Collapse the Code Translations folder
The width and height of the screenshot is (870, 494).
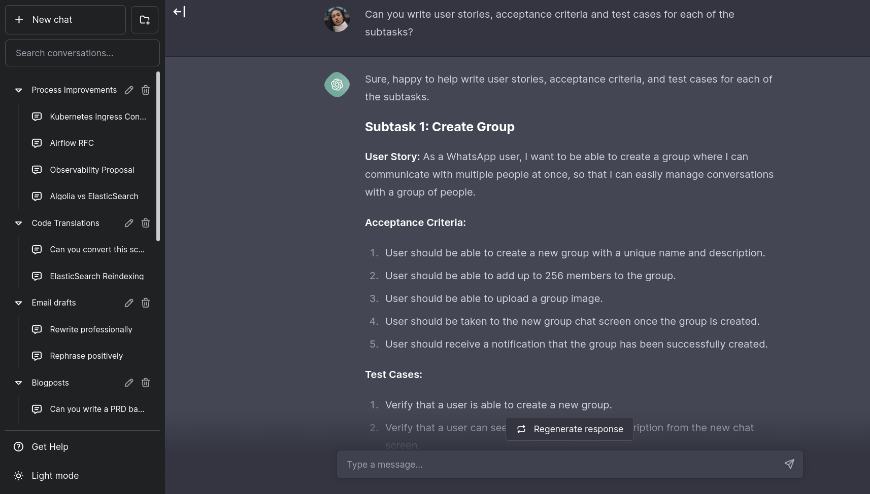[x=18, y=223]
